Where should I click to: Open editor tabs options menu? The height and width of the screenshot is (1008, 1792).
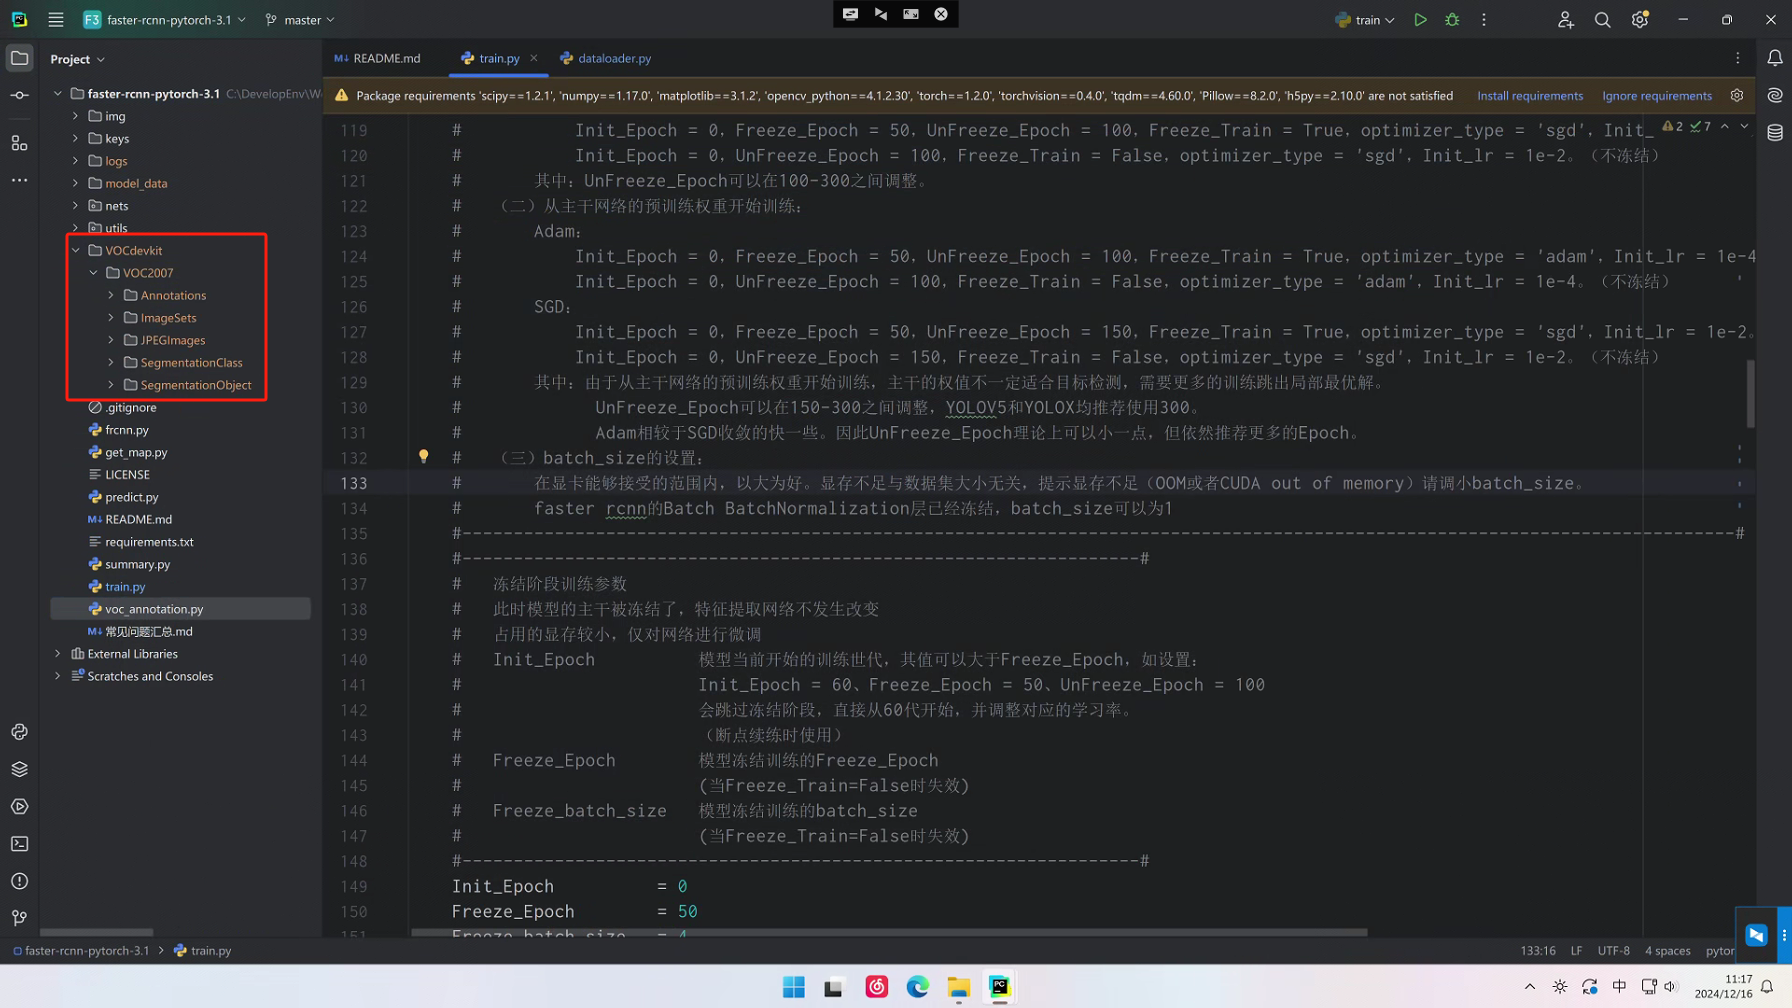pos(1738,58)
